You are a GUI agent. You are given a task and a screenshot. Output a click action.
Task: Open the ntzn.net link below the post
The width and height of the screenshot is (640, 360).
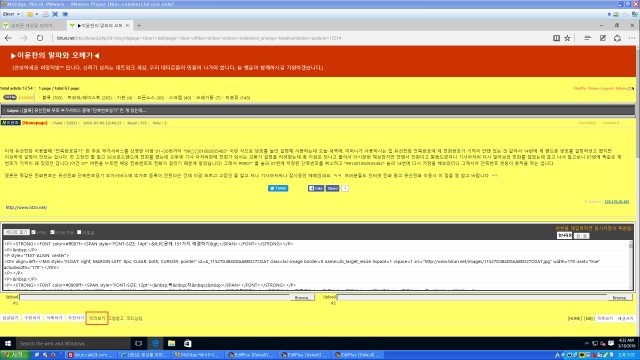click(27, 207)
